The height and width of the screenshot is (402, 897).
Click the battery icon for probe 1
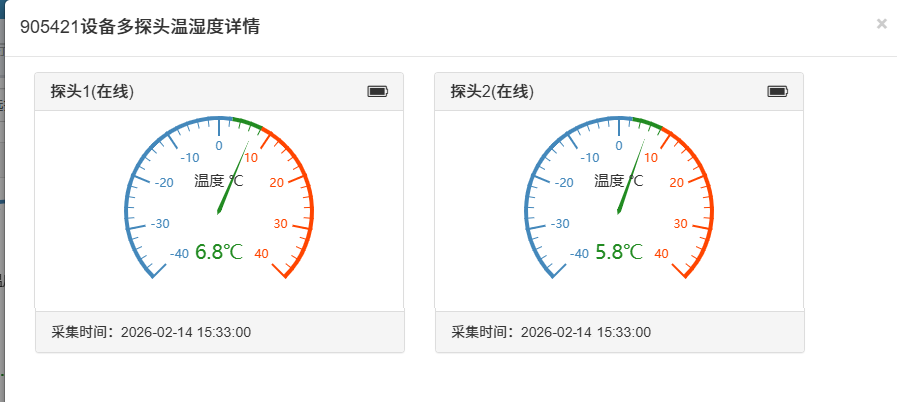tap(377, 92)
